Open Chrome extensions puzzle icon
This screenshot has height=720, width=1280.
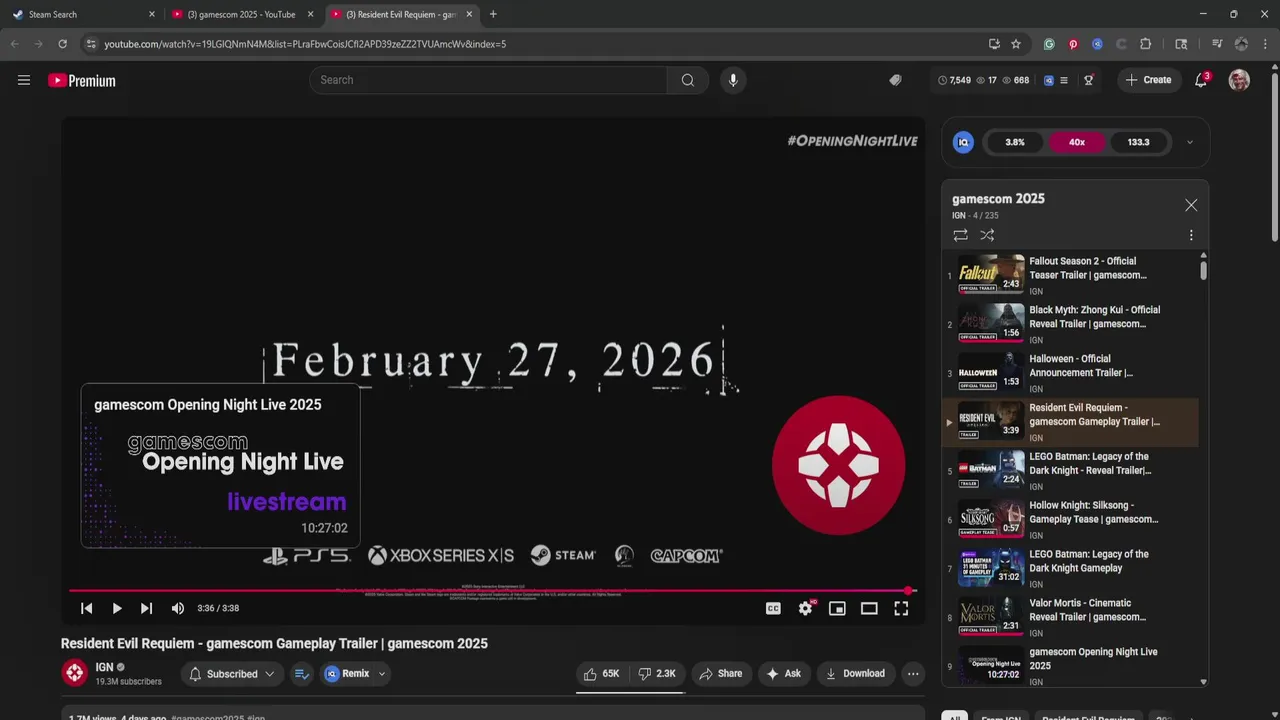coord(1146,44)
